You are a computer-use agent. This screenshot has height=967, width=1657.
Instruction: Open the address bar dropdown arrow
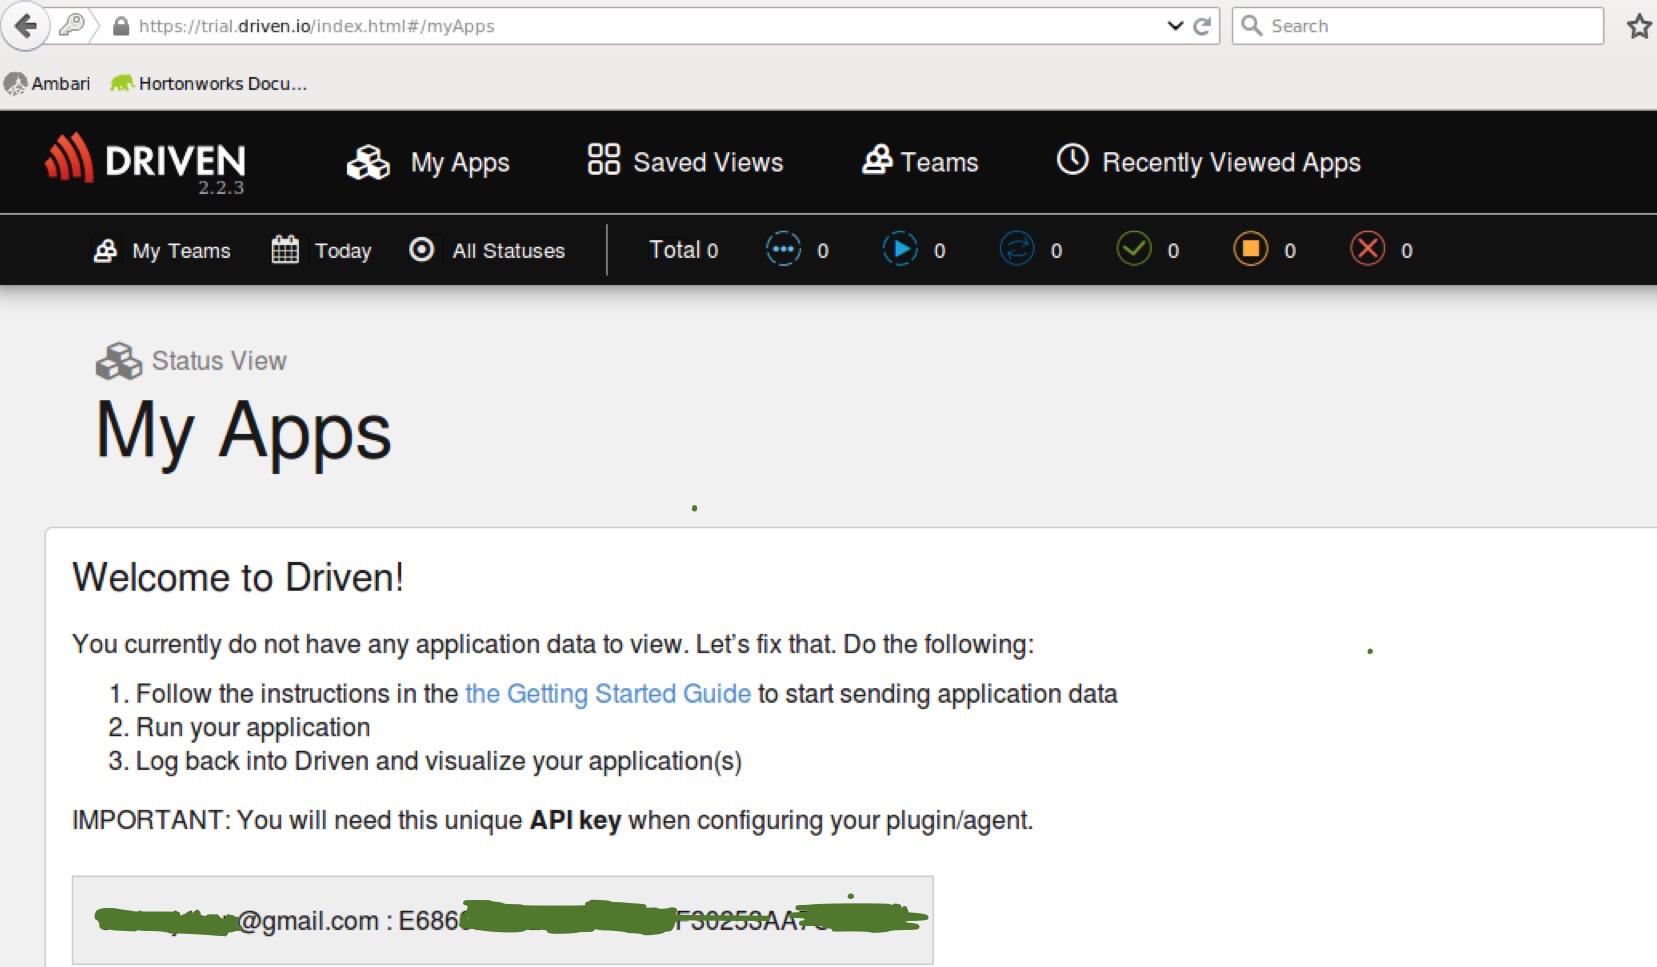click(x=1175, y=26)
